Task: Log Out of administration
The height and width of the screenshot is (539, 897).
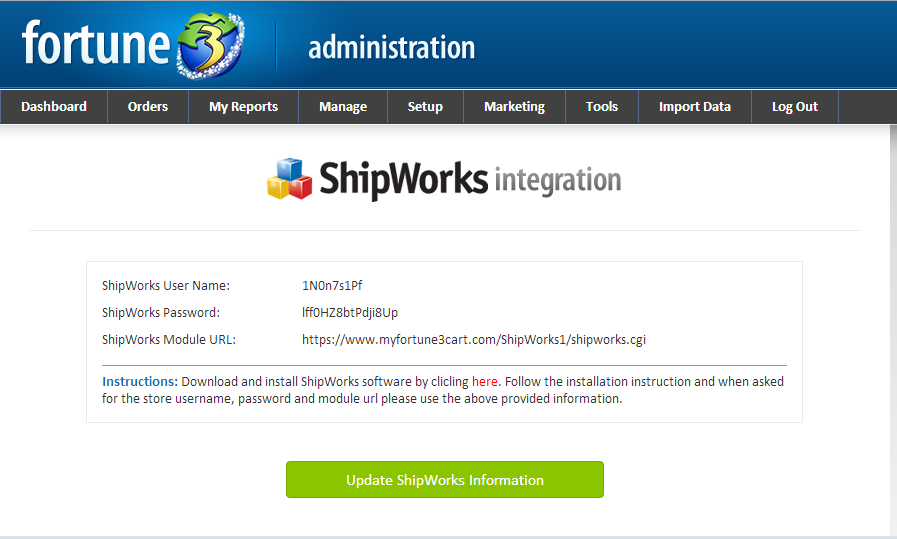Action: pos(795,106)
